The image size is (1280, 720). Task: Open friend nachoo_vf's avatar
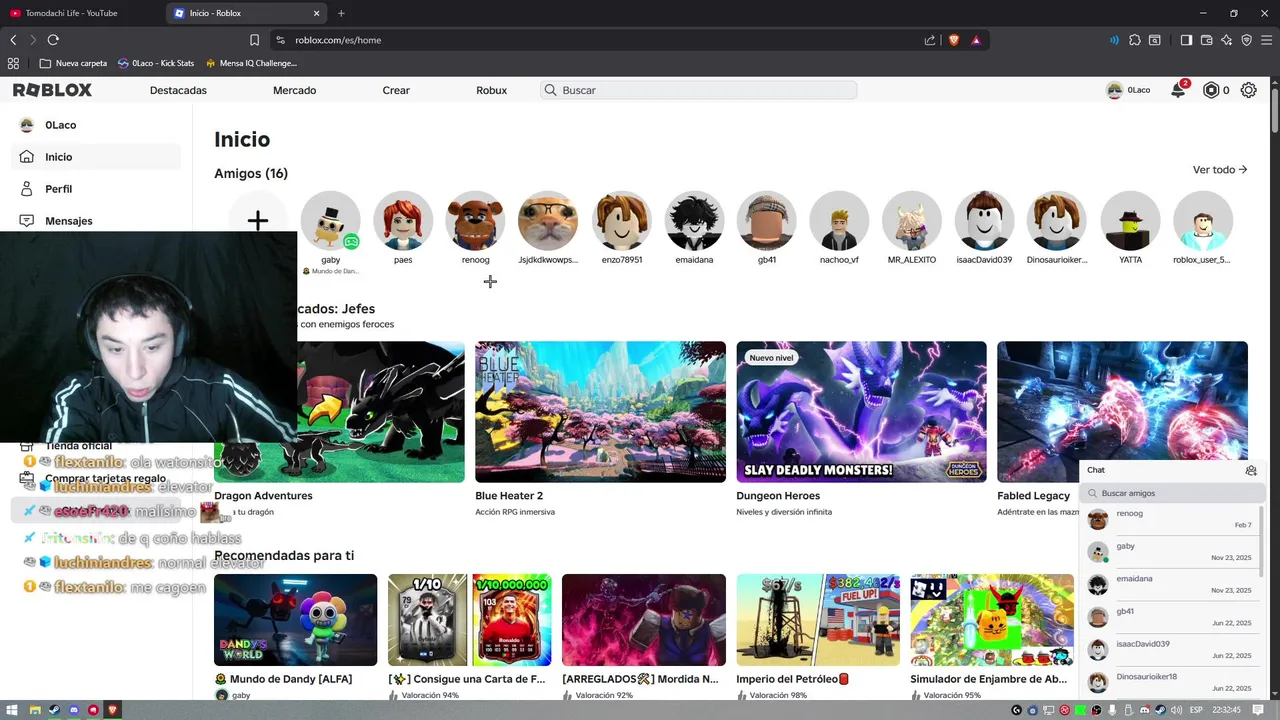[839, 221]
